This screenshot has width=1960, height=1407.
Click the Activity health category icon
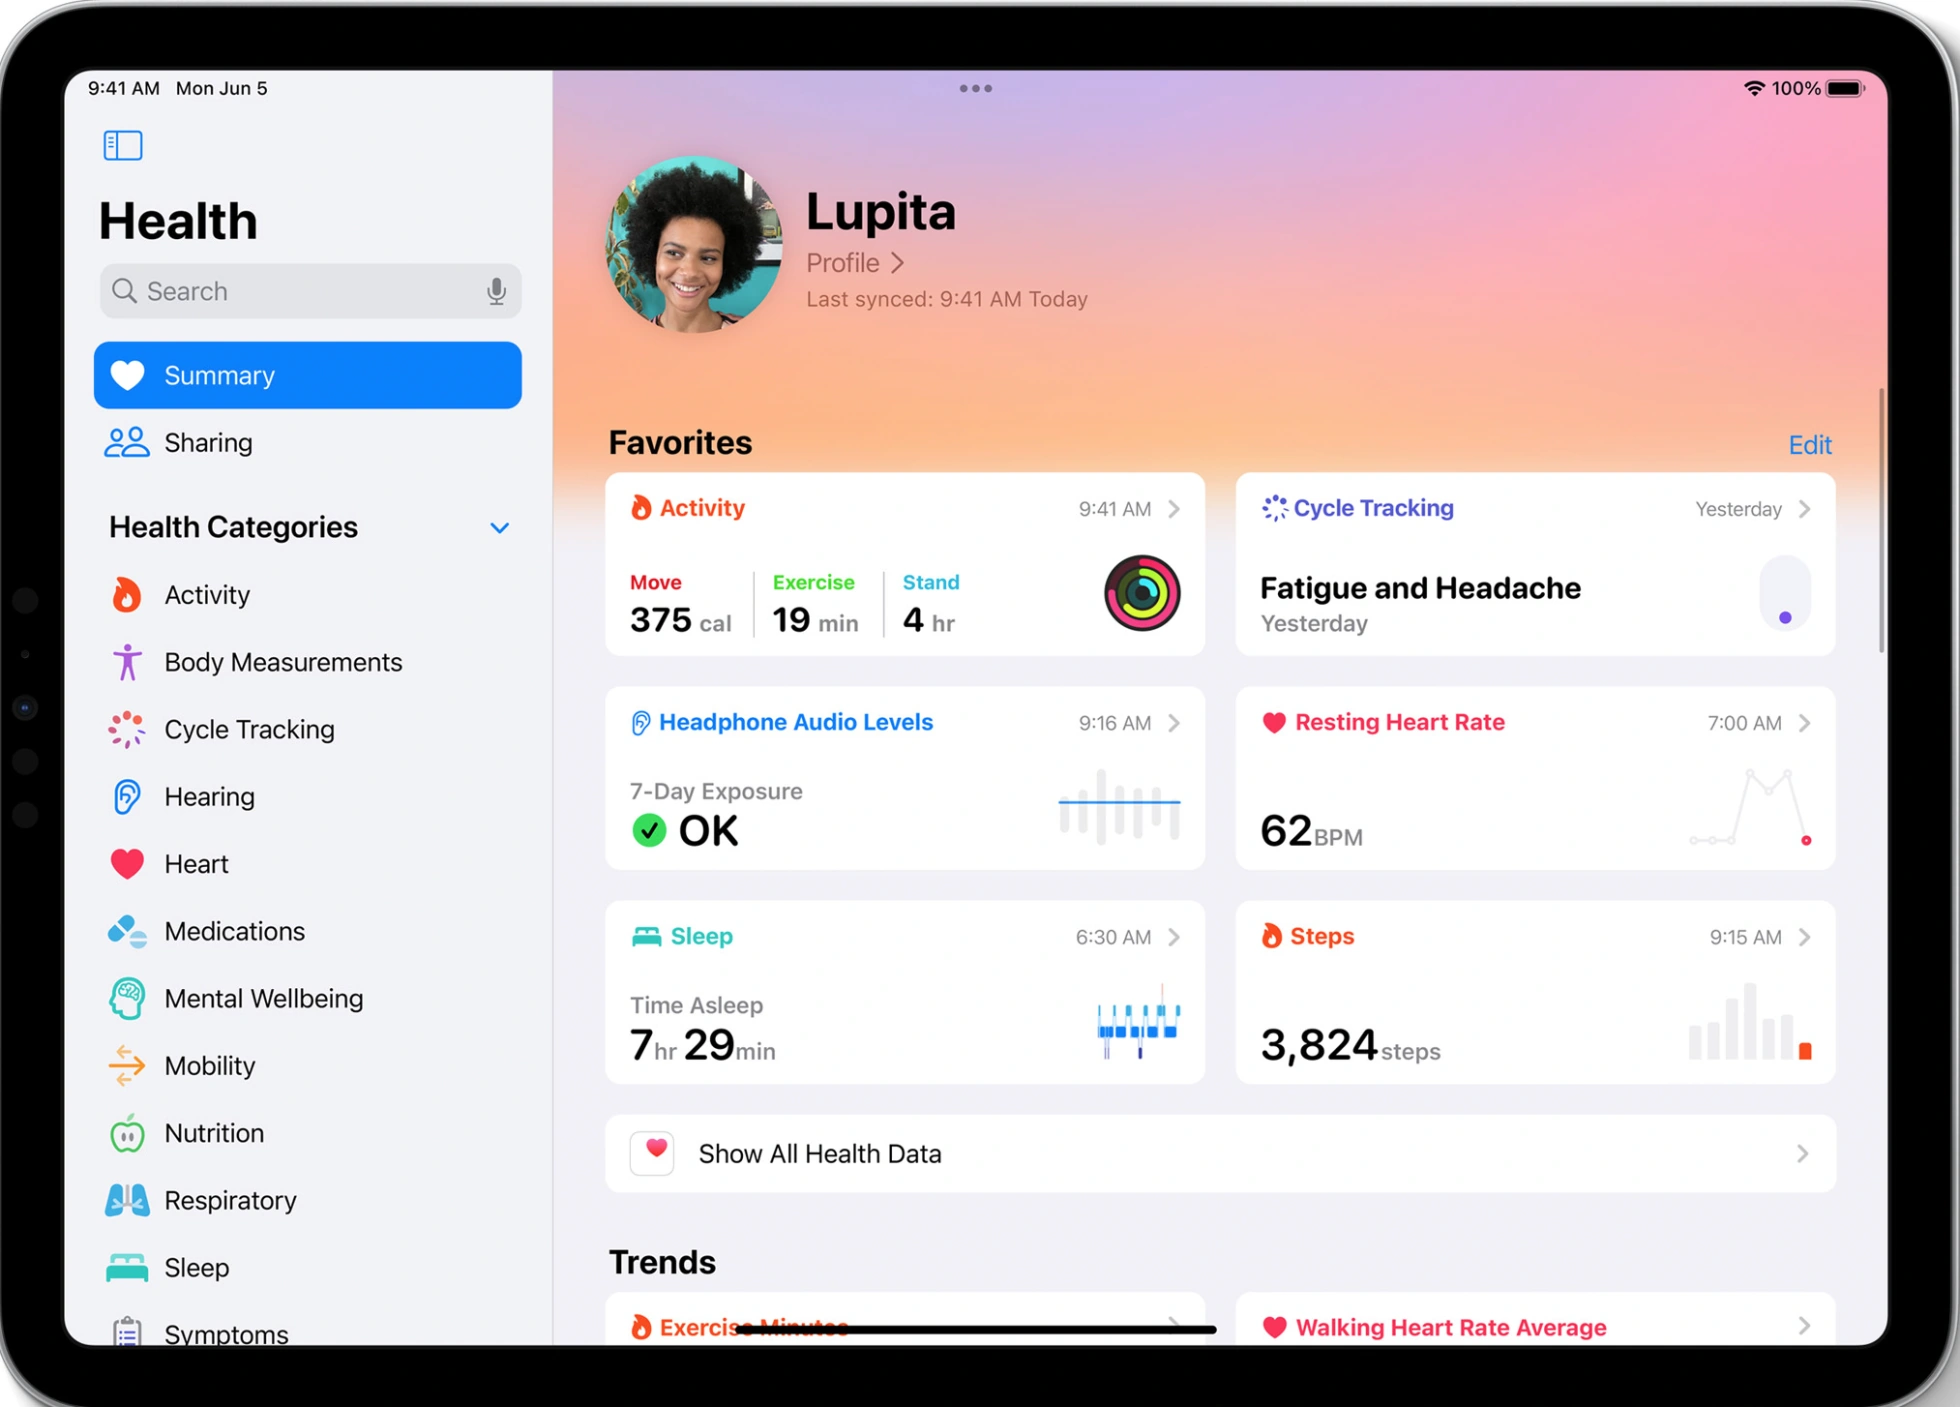coord(126,595)
